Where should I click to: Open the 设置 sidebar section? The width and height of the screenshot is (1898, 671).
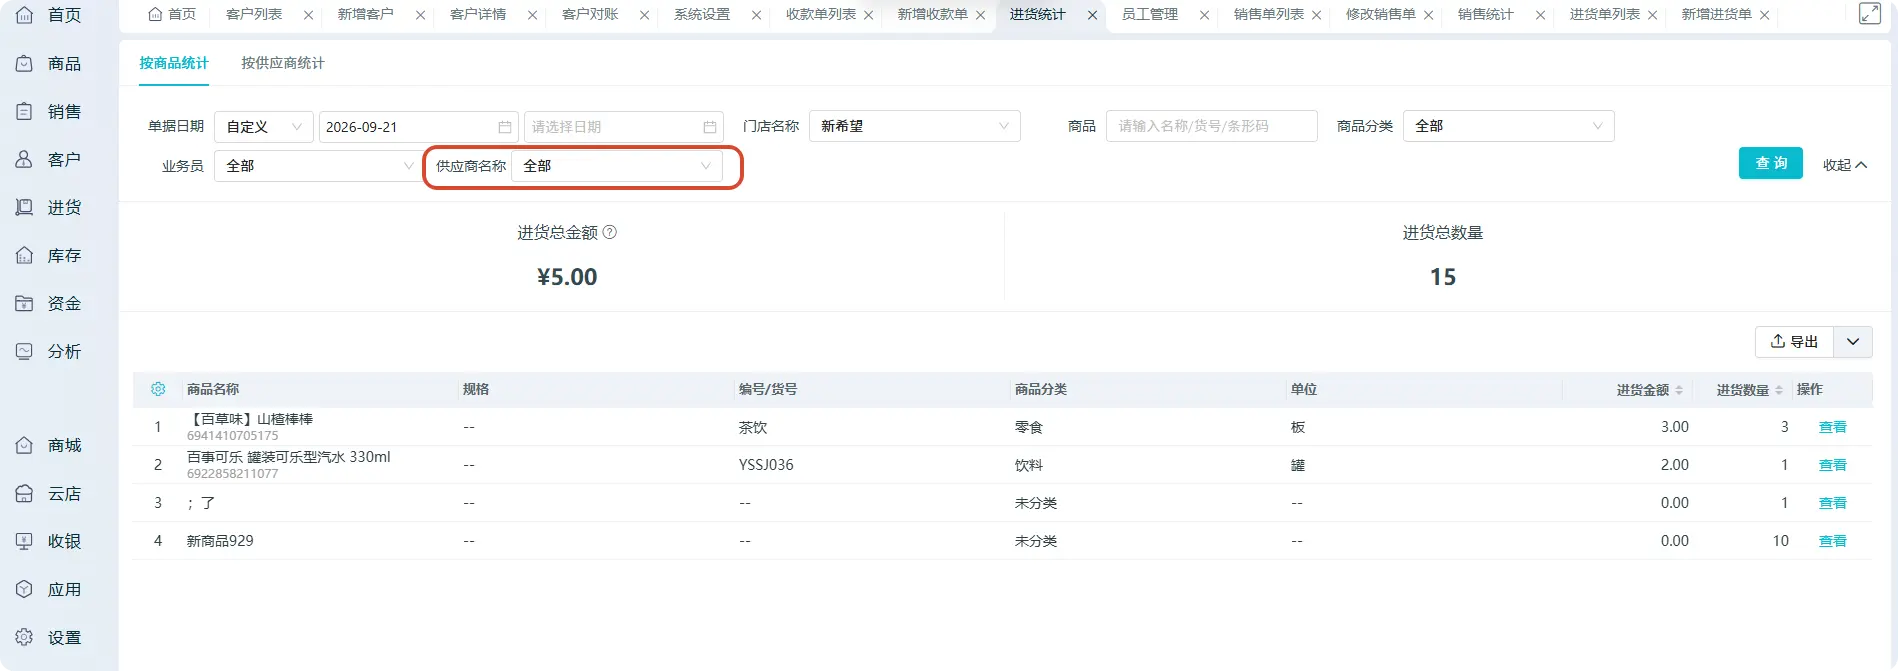(50, 638)
